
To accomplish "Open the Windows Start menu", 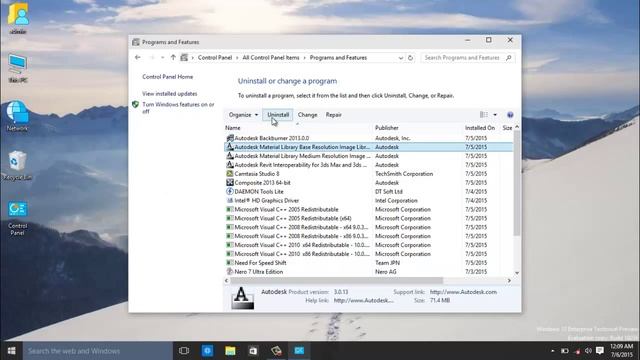I will point(11,351).
